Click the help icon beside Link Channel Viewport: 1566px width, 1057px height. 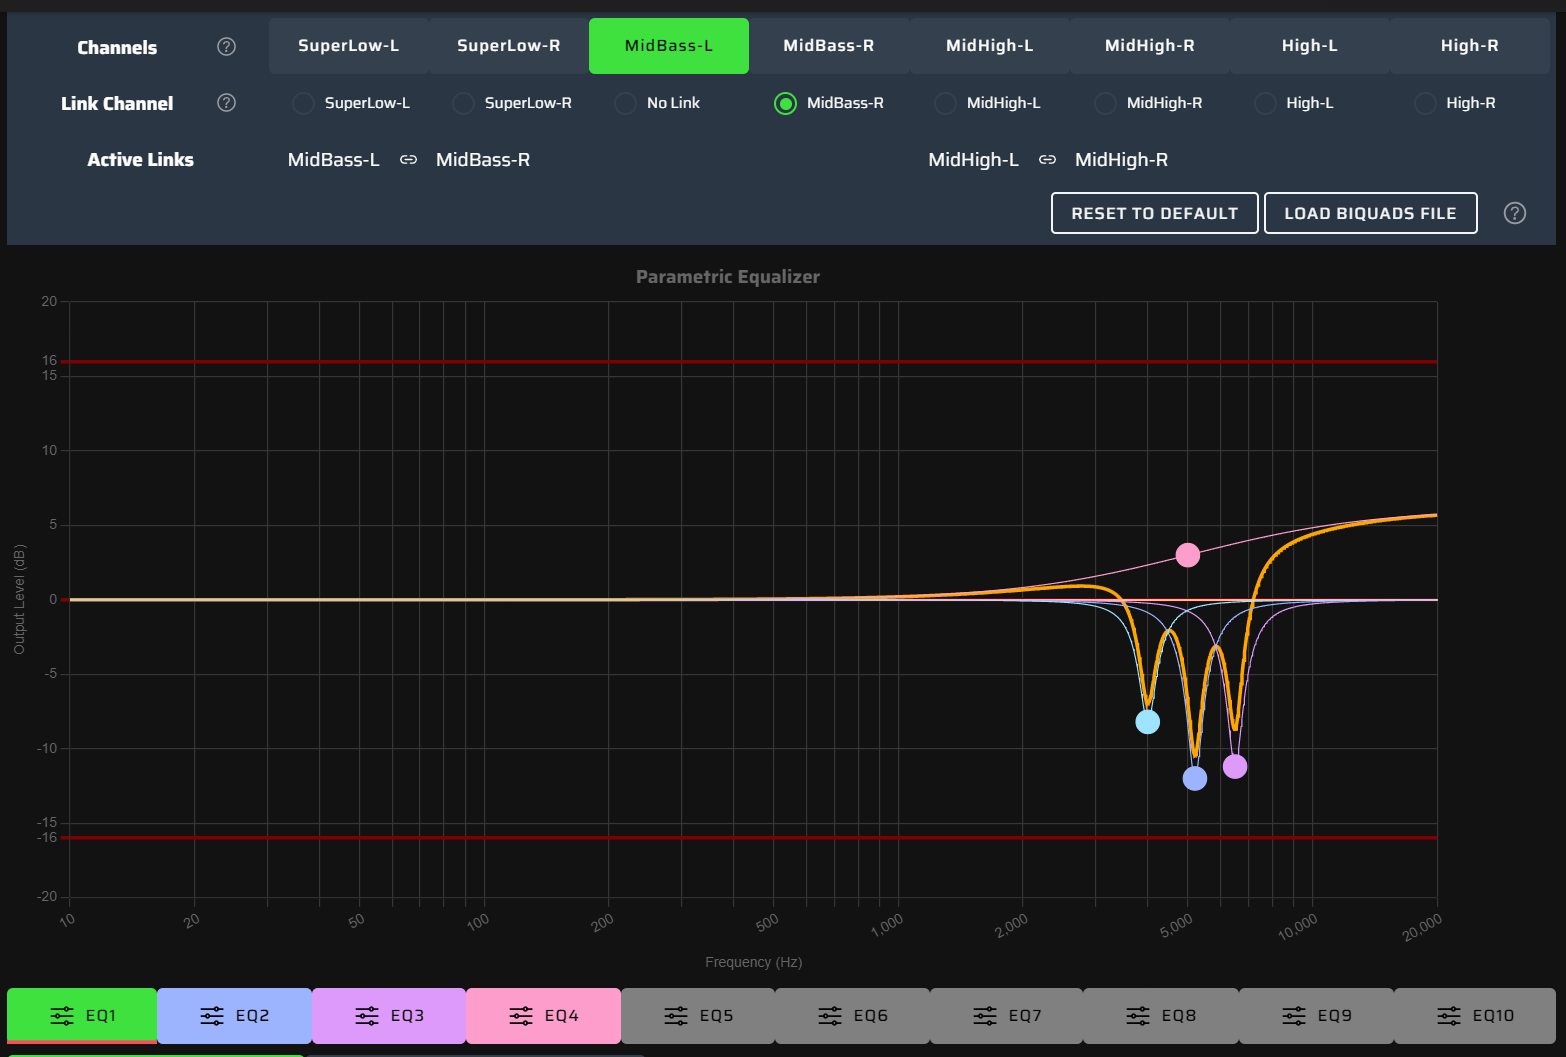[x=227, y=103]
